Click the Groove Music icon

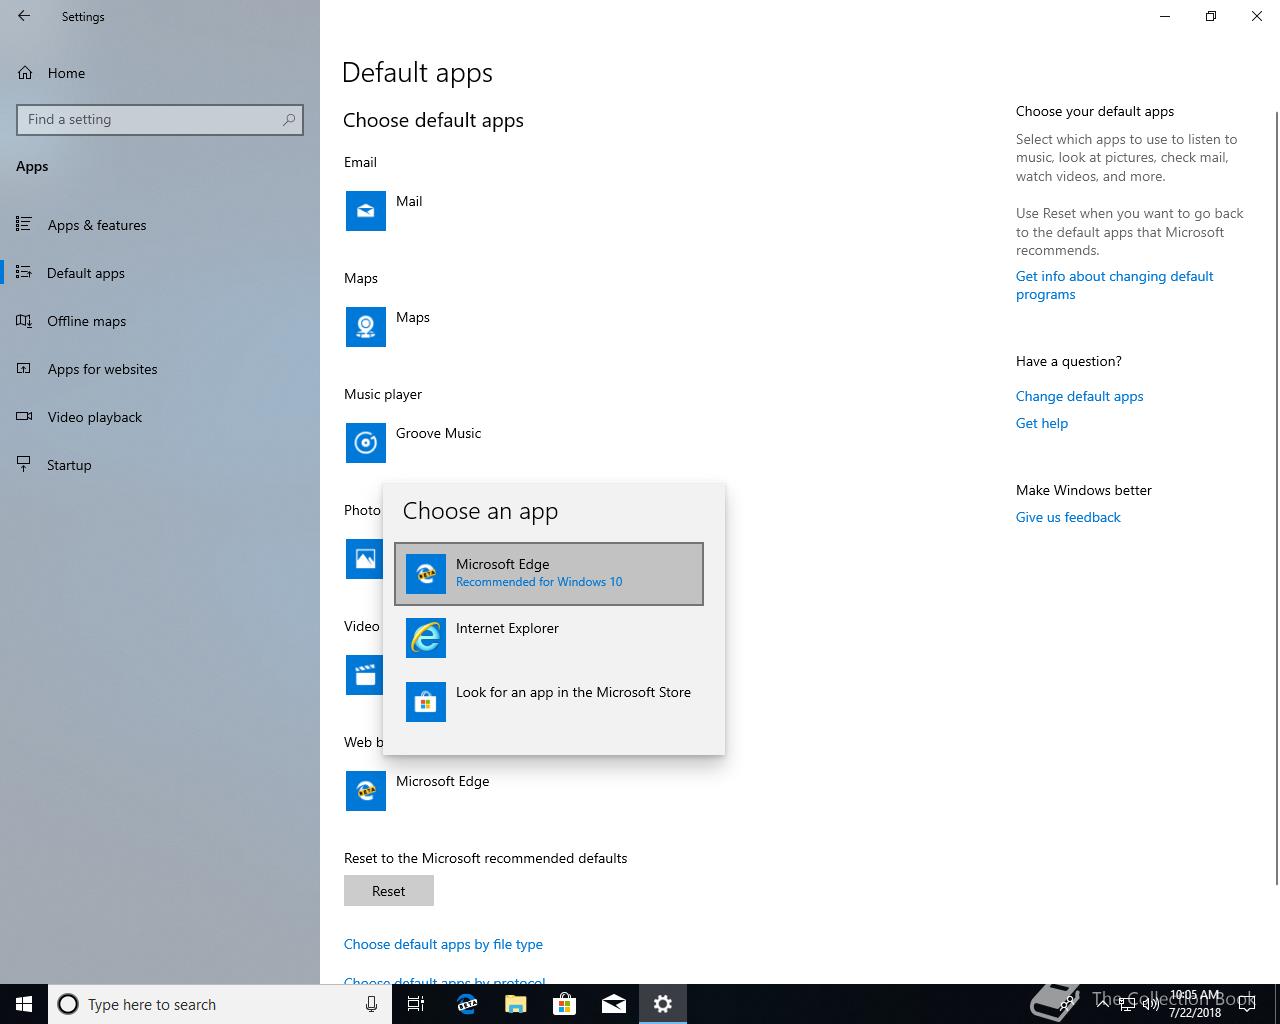(366, 443)
